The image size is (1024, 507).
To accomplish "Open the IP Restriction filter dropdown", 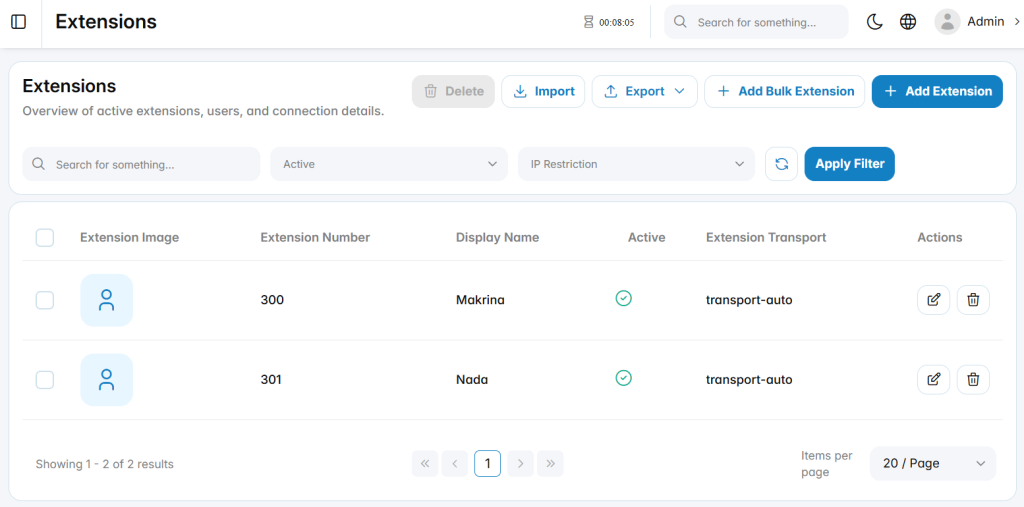I will 637,164.
